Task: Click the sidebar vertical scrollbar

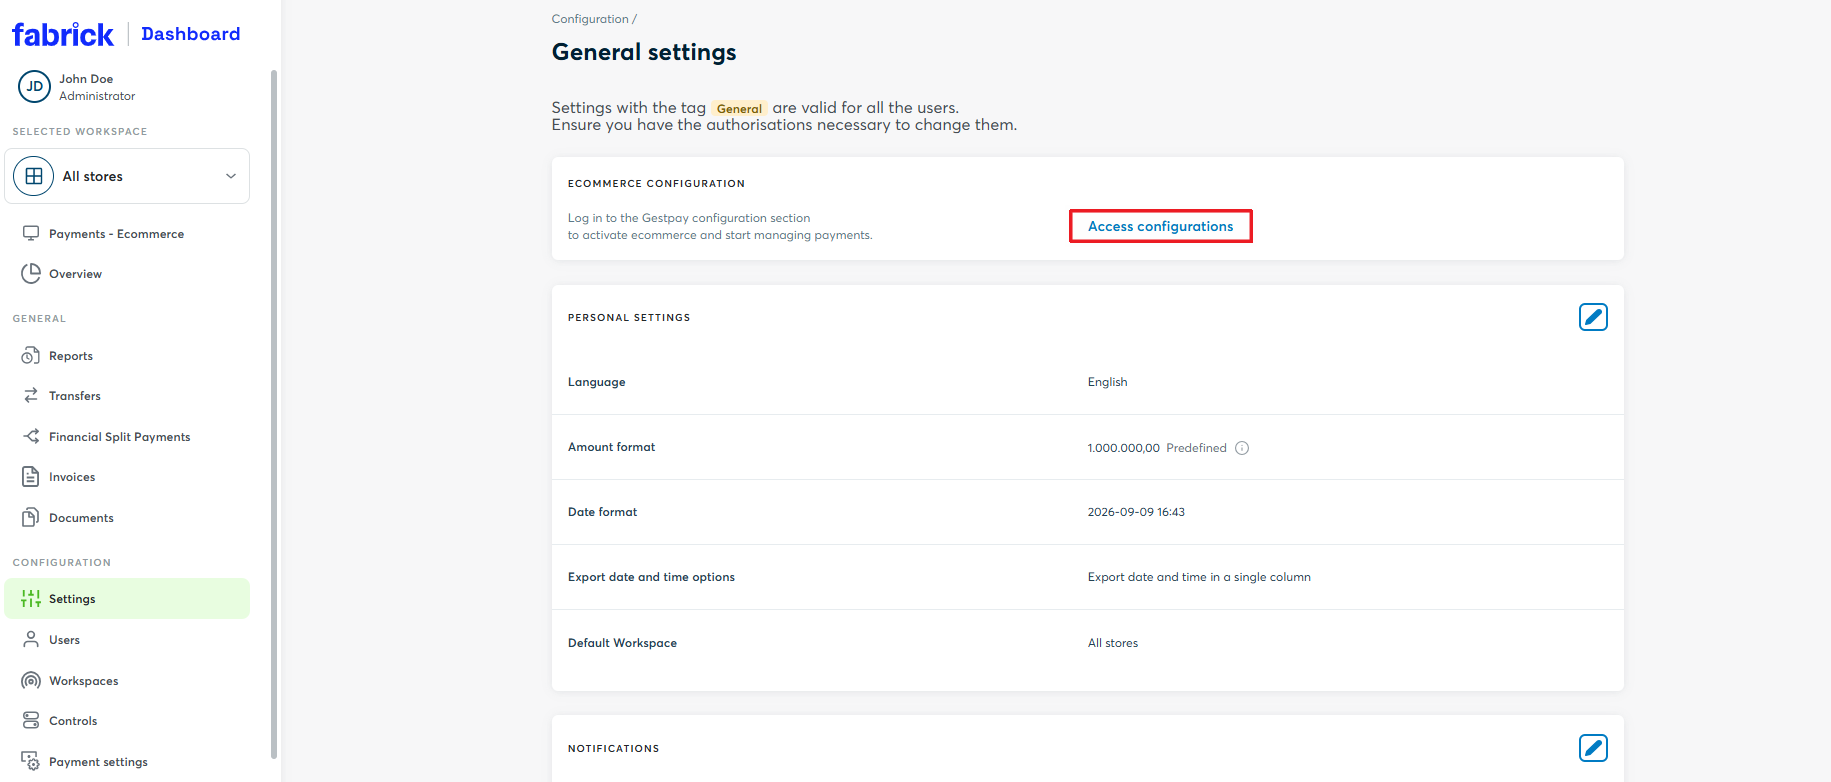Action: [274, 415]
